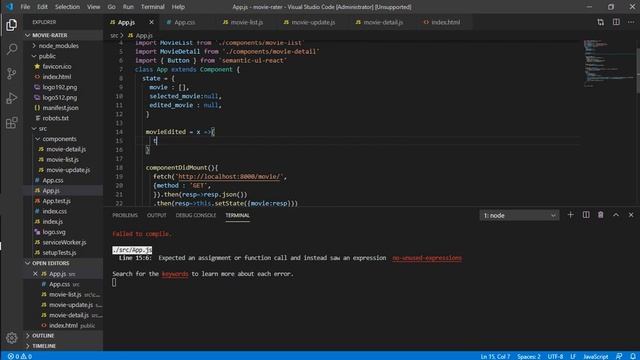640x360 pixels.
Task: Open the View menu
Action: (93, 7)
